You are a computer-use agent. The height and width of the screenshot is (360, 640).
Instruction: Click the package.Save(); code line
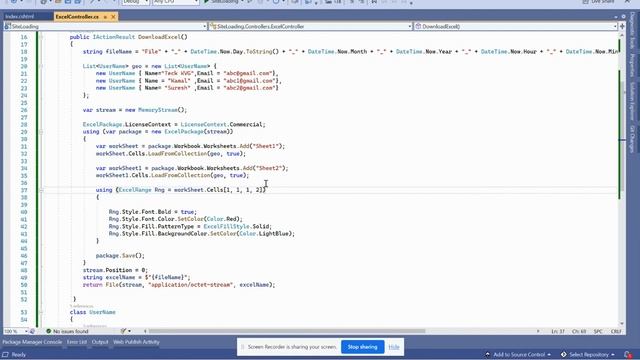(120, 256)
